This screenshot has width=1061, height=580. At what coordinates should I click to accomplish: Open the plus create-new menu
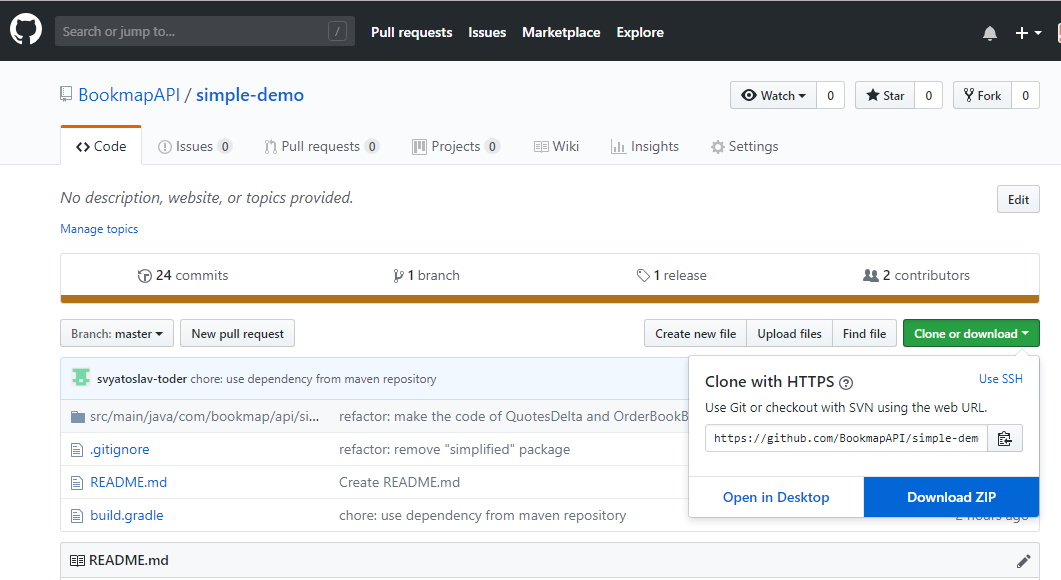1027,33
